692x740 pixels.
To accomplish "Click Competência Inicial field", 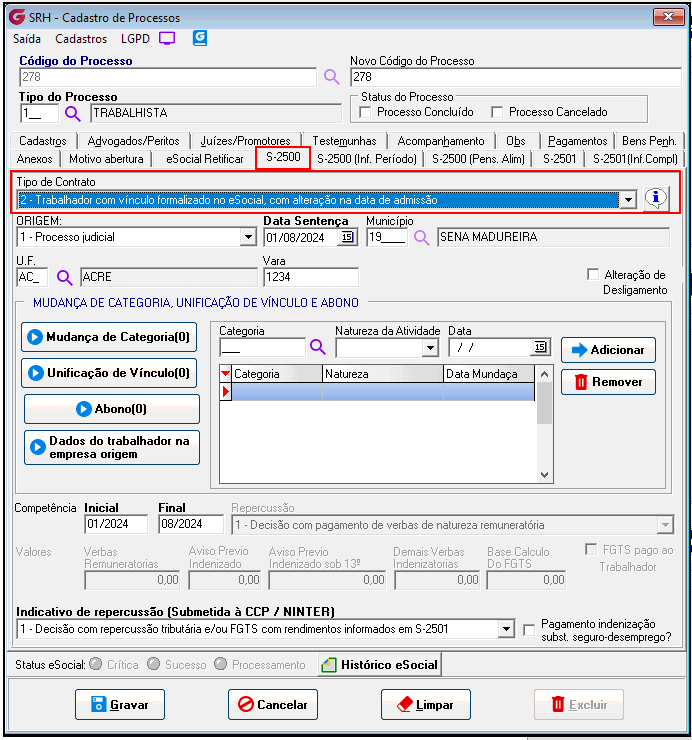I will click(116, 524).
